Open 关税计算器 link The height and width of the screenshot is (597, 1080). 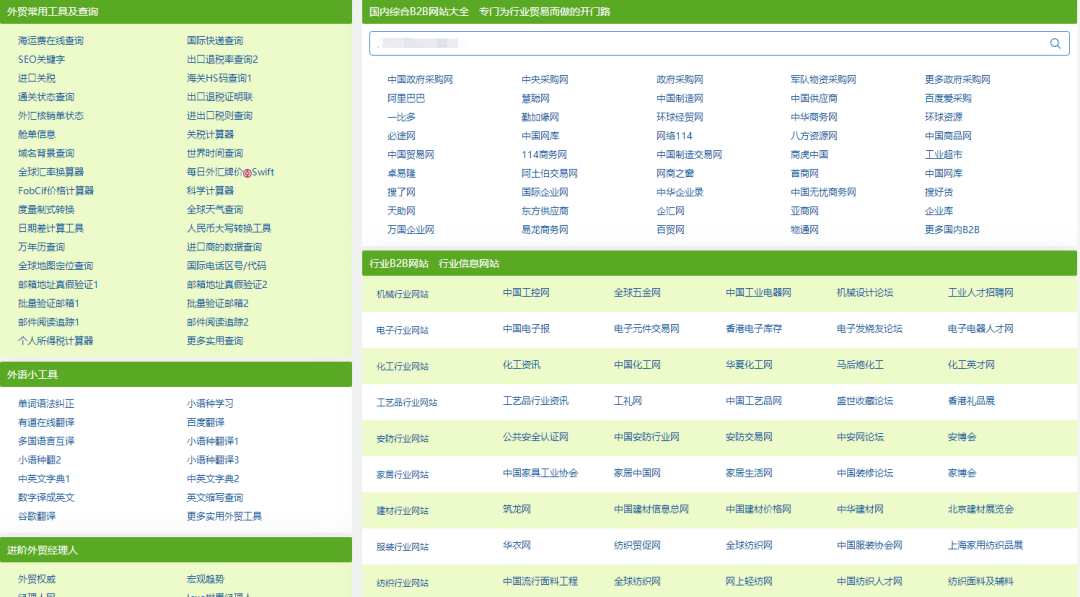[210, 134]
